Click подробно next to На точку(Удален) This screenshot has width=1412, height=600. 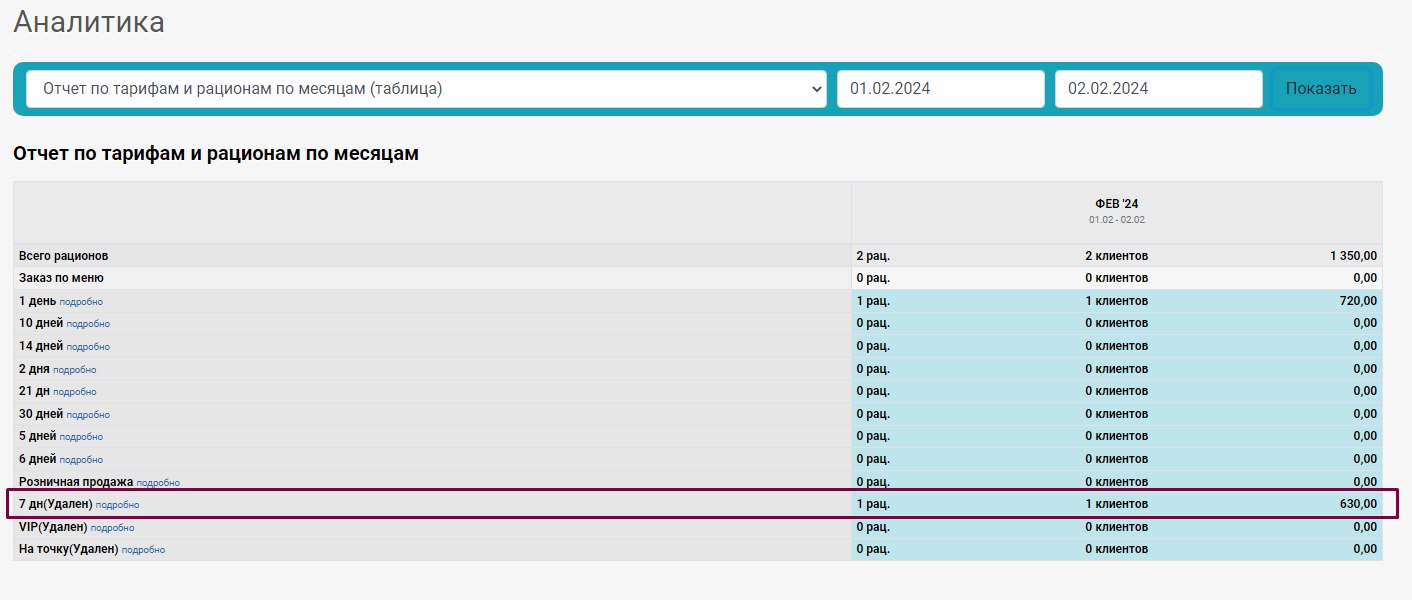pyautogui.click(x=143, y=550)
